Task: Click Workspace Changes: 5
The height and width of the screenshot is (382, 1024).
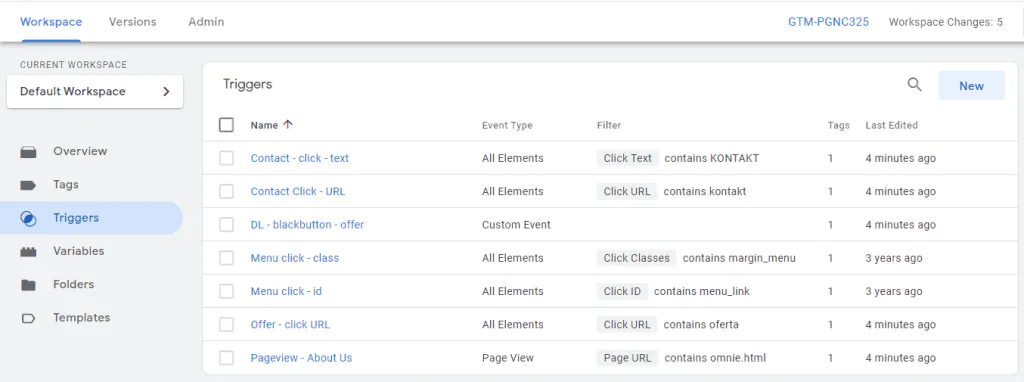Action: click(x=946, y=22)
